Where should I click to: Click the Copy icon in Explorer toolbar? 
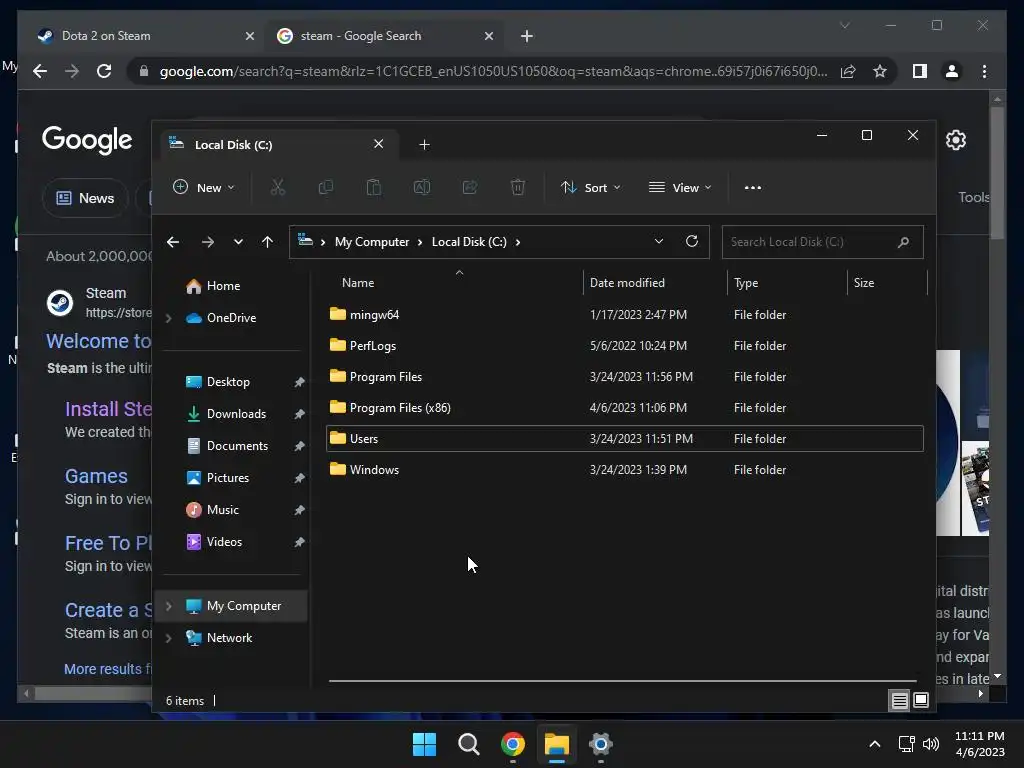[x=325, y=187]
